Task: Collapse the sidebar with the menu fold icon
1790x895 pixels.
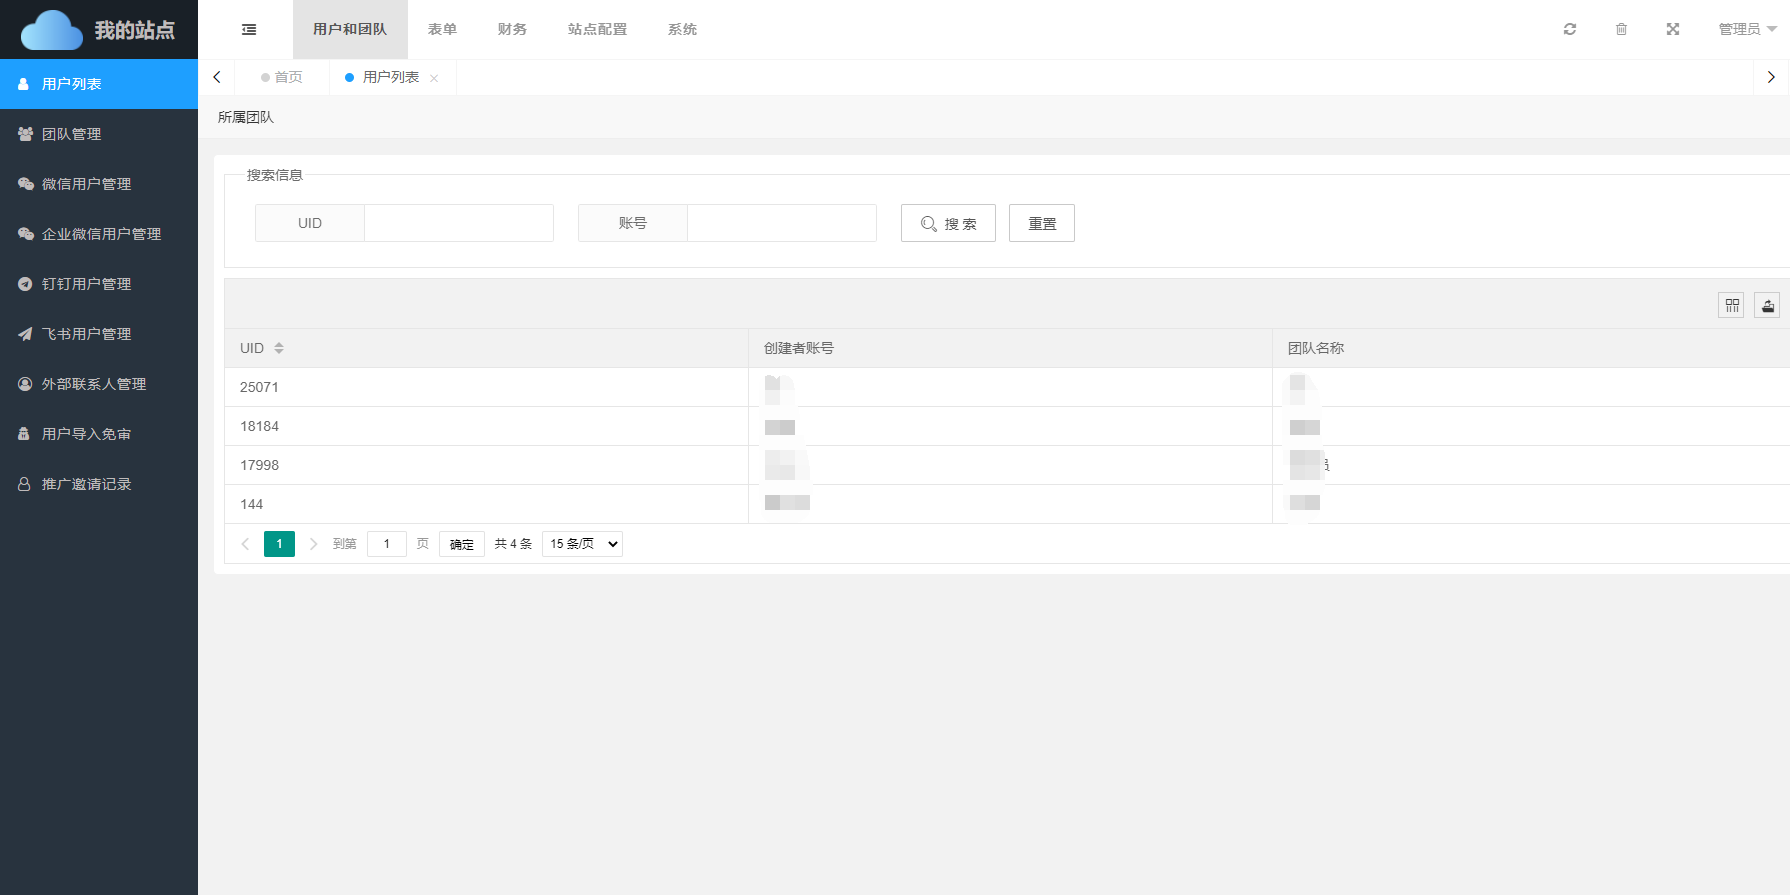Action: coord(249,30)
